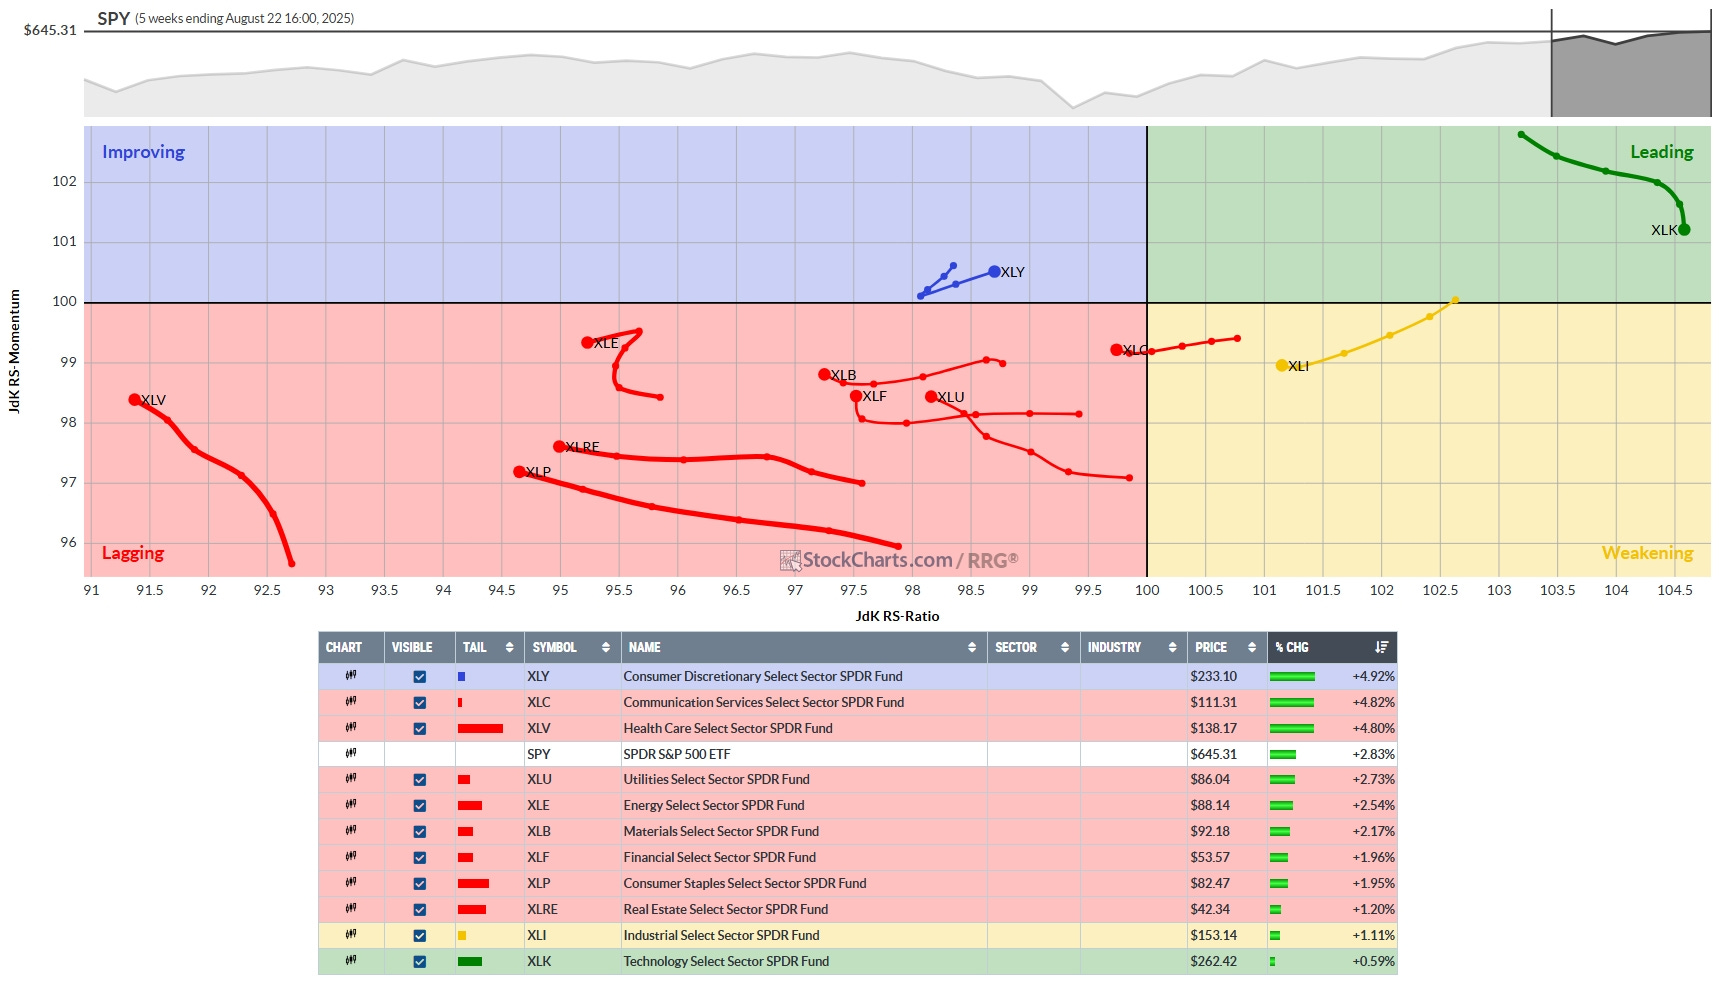The height and width of the screenshot is (989, 1731).
Task: Uncheck the visible checkbox for XLB
Action: point(420,832)
